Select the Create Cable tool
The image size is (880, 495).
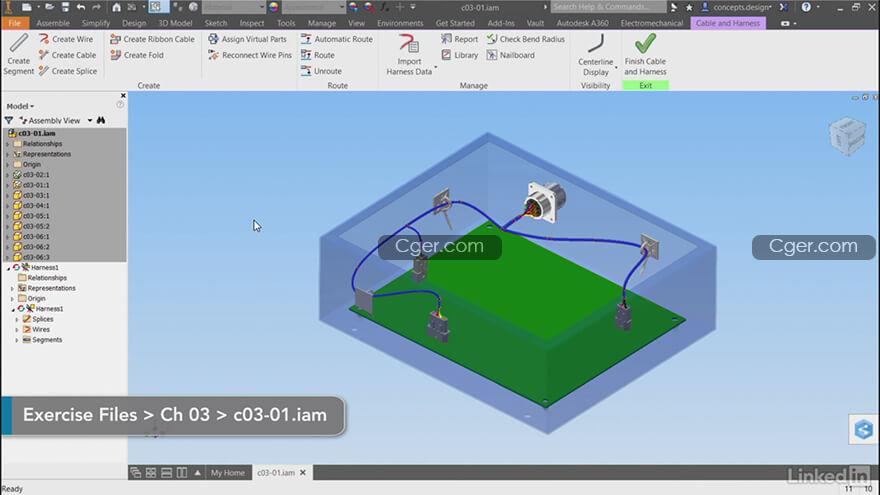pyautogui.click(x=67, y=55)
